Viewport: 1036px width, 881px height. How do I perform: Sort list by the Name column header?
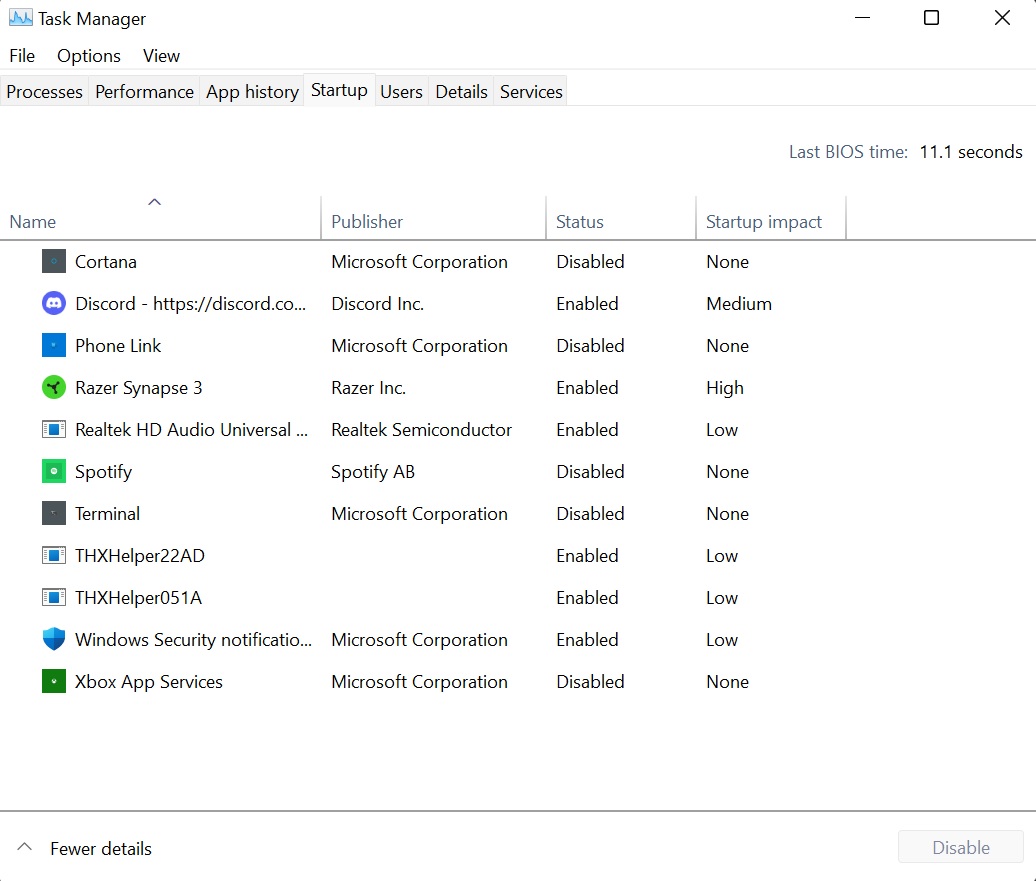pos(33,222)
